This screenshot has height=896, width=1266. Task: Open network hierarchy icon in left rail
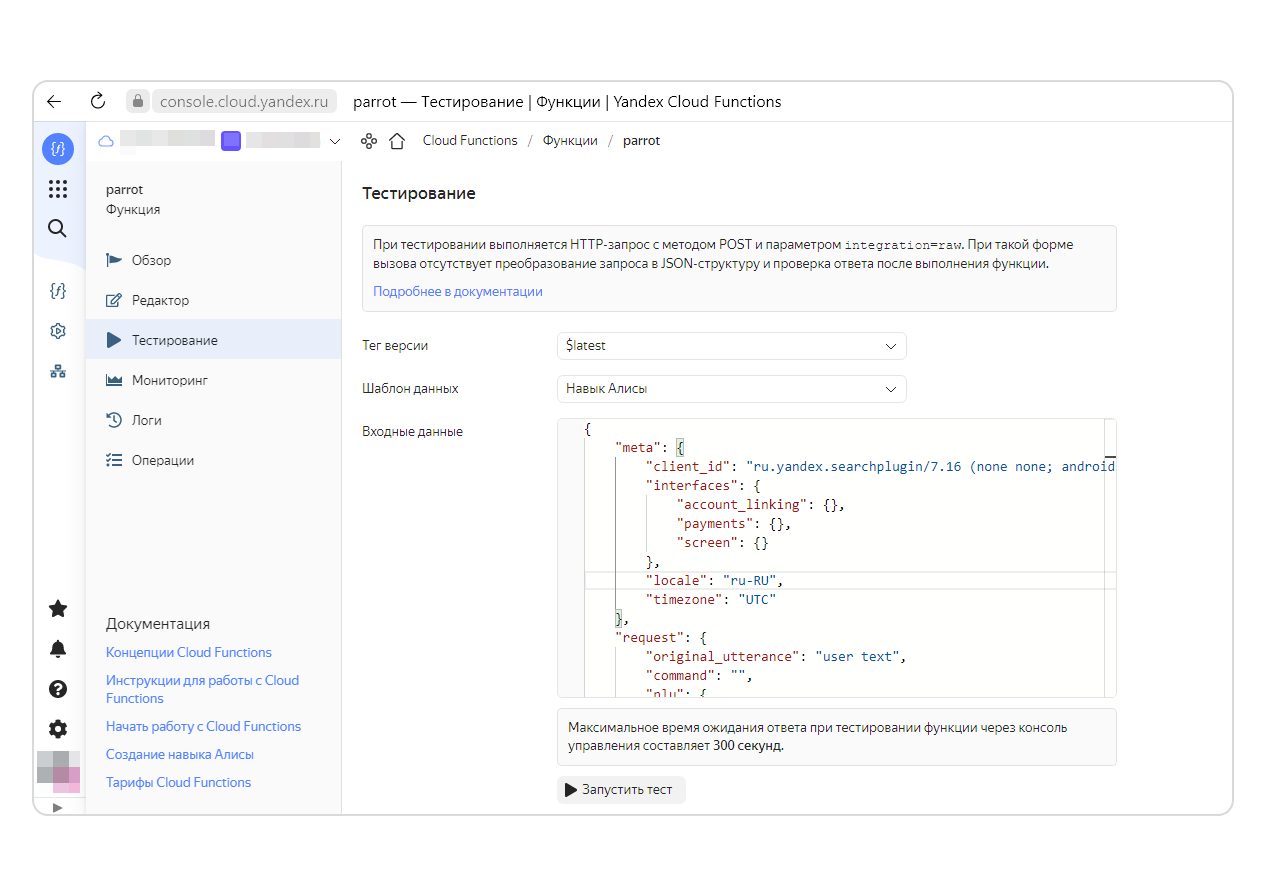(58, 371)
